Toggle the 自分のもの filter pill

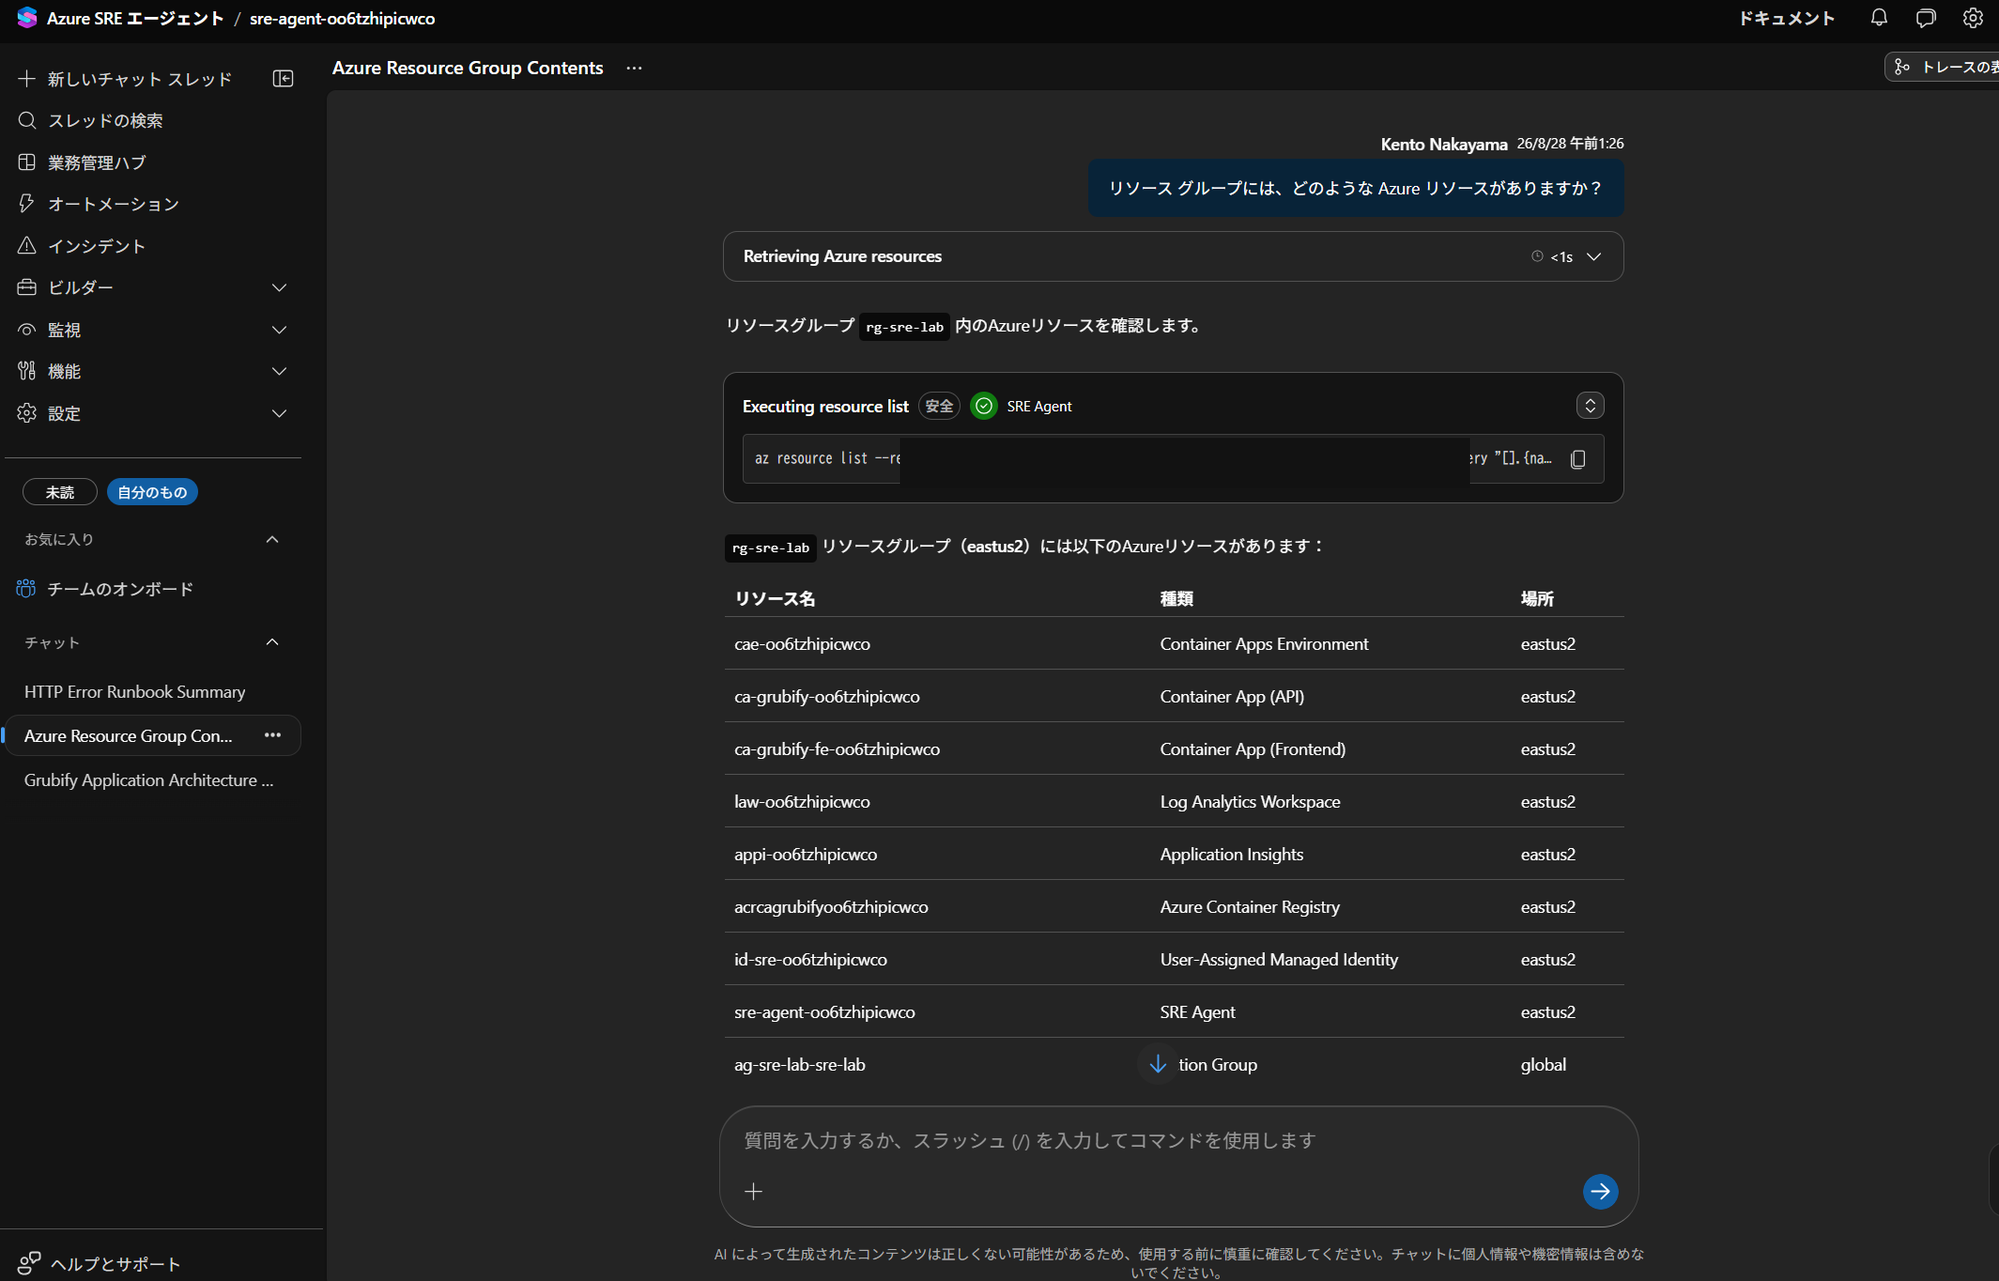pyautogui.click(x=152, y=492)
